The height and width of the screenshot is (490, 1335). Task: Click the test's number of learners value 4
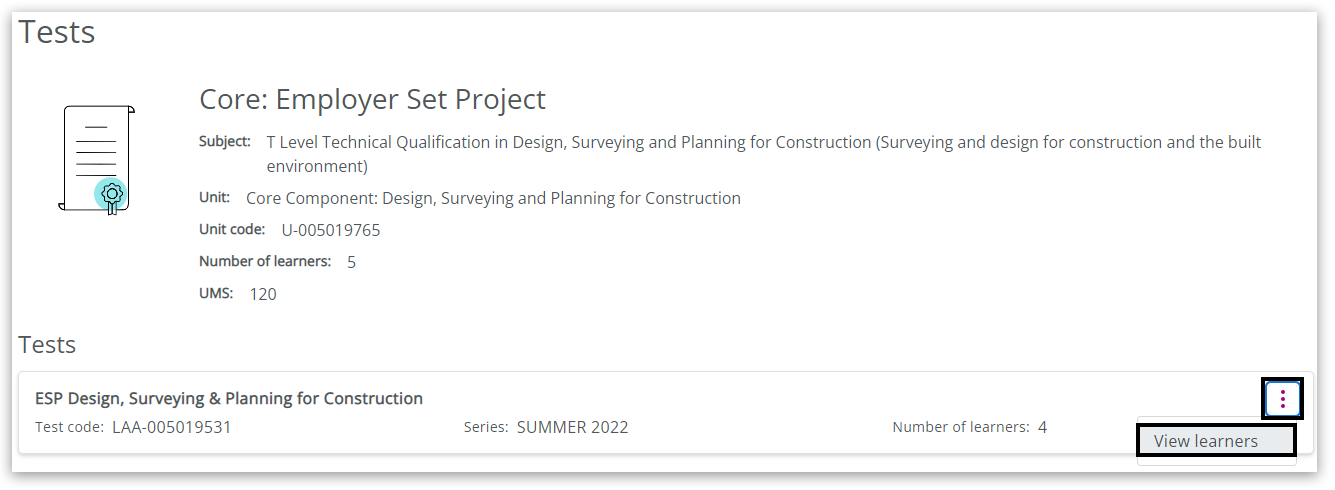(1042, 427)
